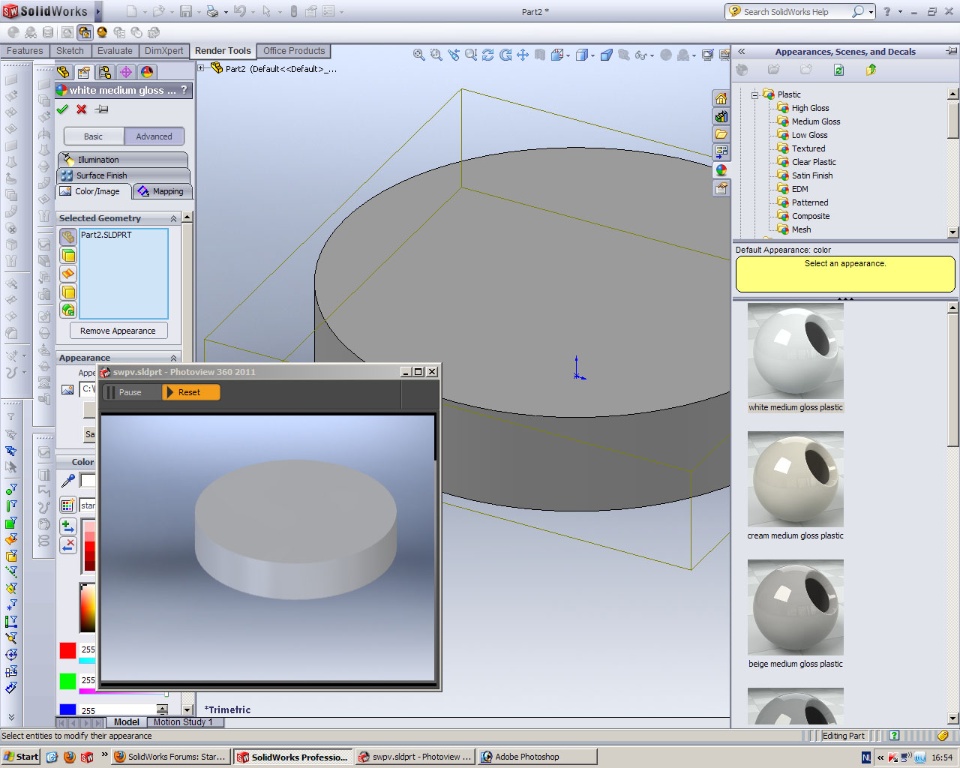The image size is (960, 768).
Task: Open the Surface Finish tab
Action: [x=123, y=175]
